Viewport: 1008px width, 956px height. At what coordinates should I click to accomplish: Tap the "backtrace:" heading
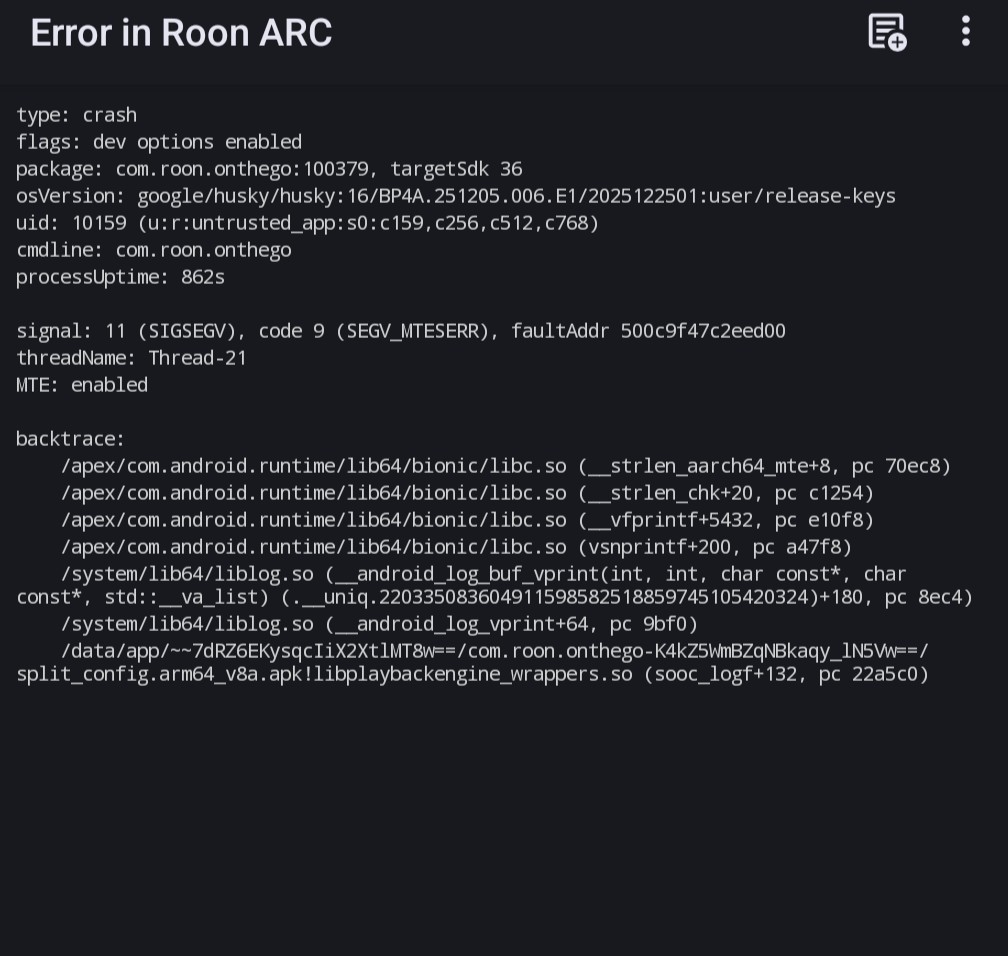point(71,439)
